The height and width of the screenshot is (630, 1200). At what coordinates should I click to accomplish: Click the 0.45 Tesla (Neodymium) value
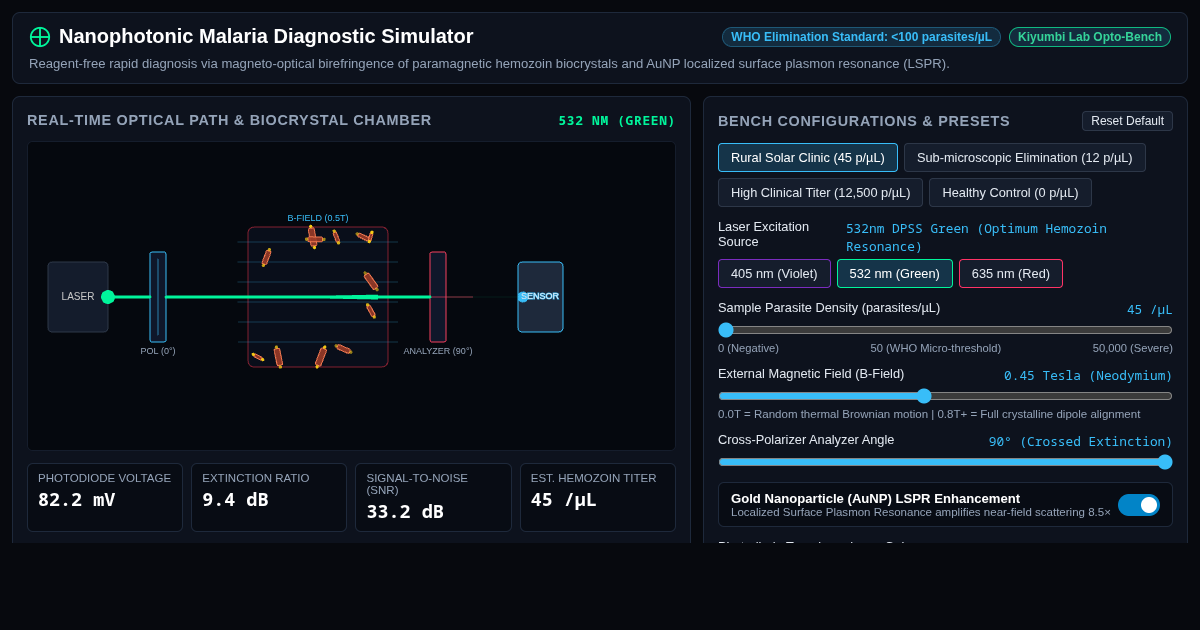(x=1088, y=375)
